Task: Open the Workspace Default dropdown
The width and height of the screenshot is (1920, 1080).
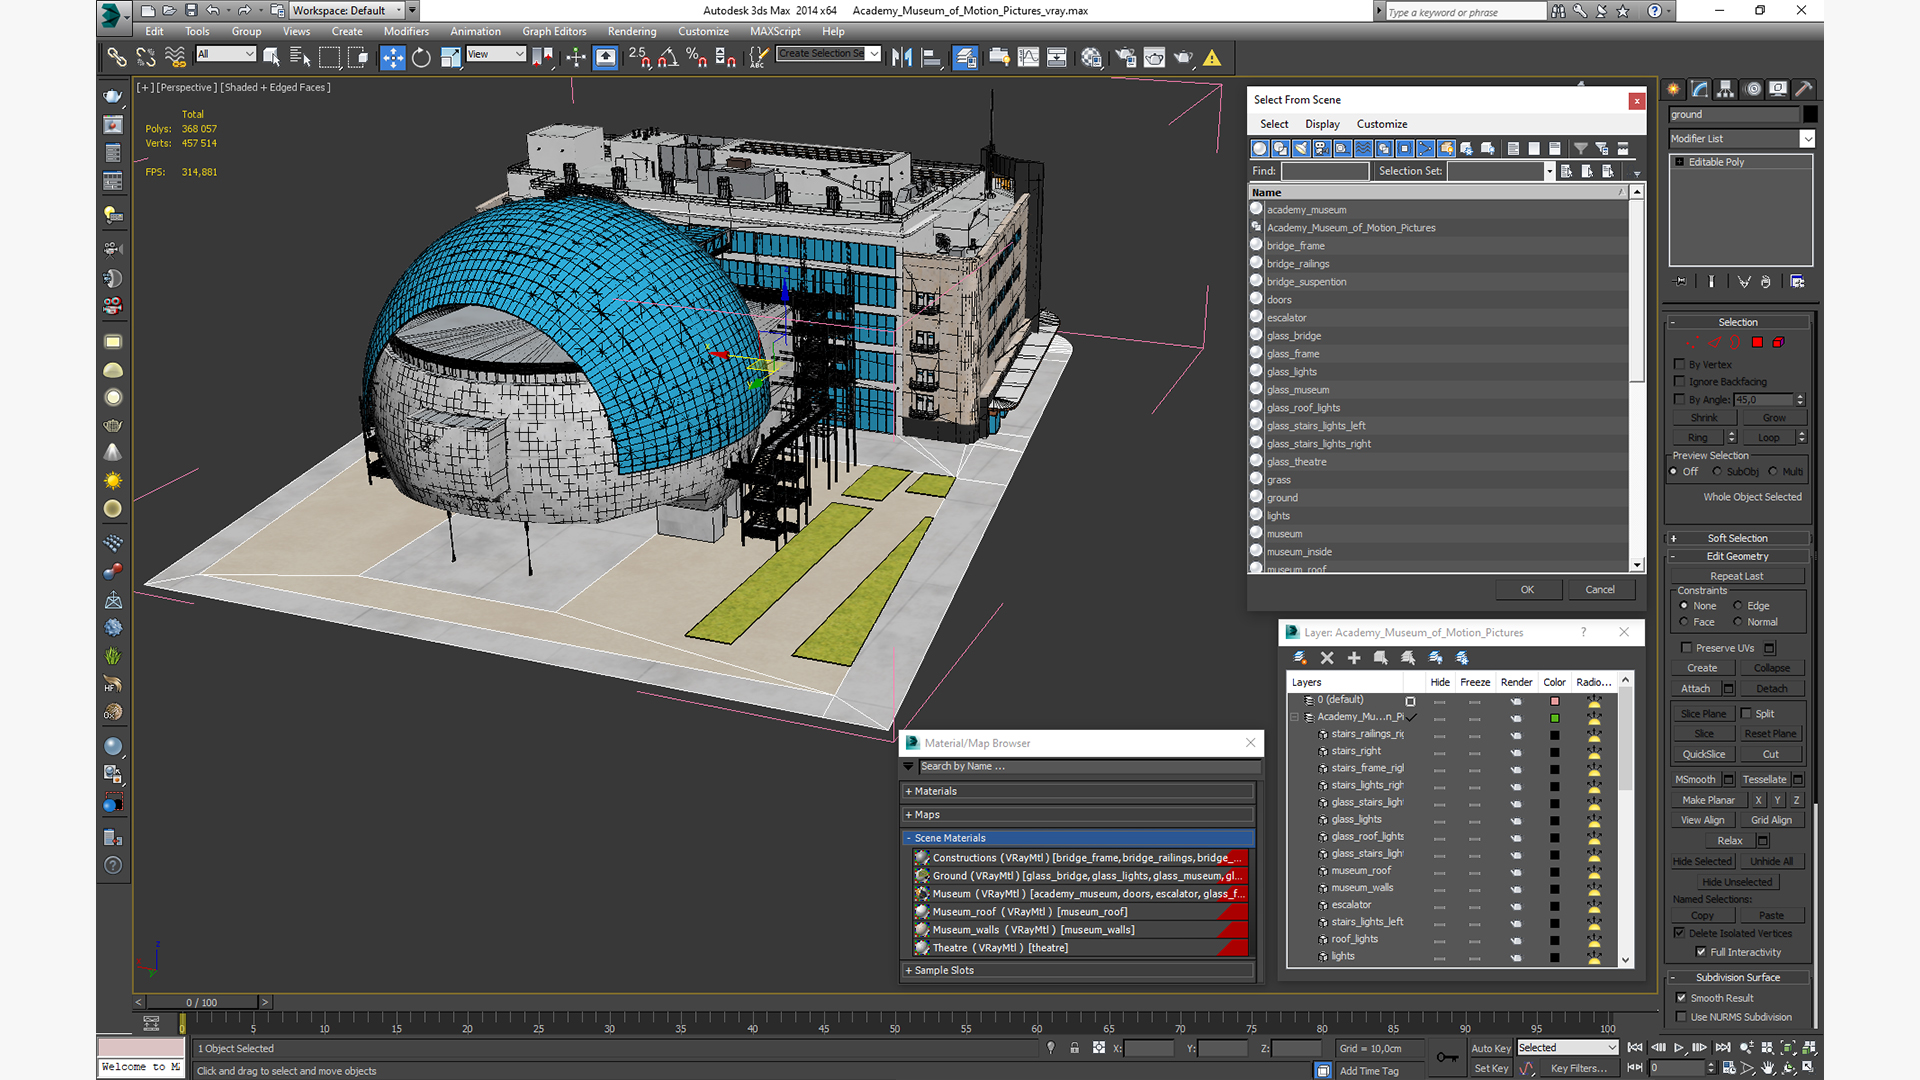Action: click(345, 10)
